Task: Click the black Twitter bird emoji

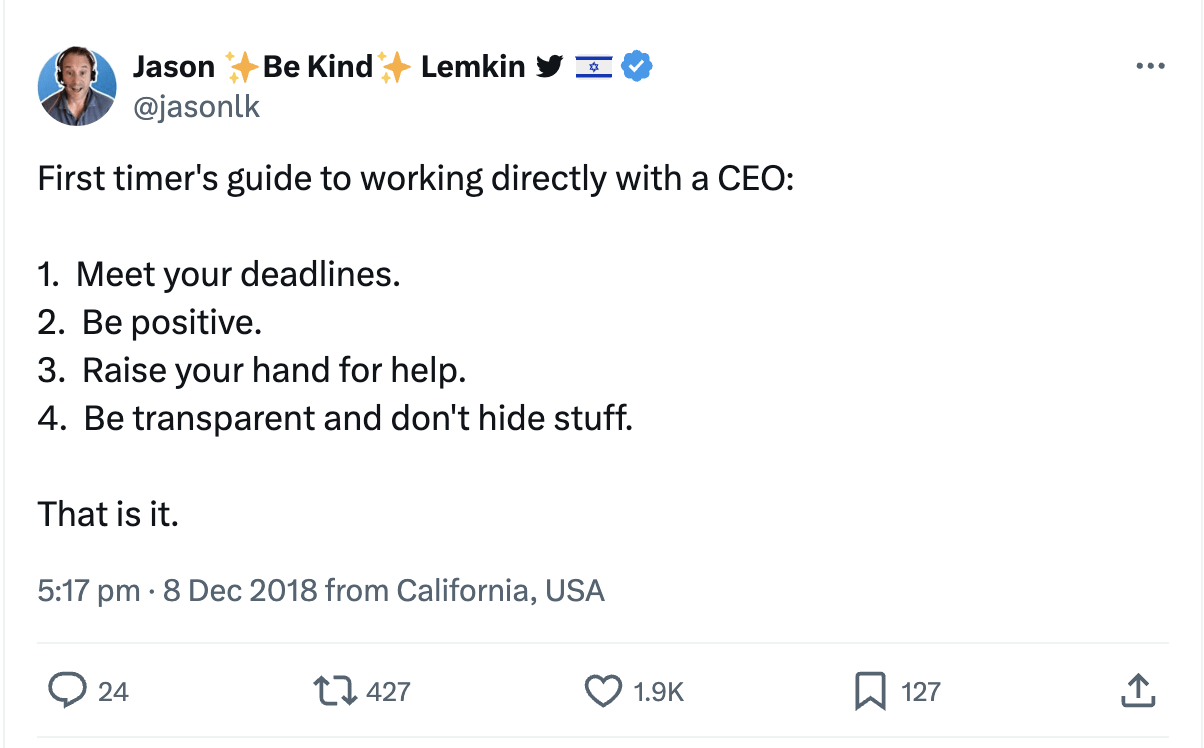Action: click(x=549, y=67)
